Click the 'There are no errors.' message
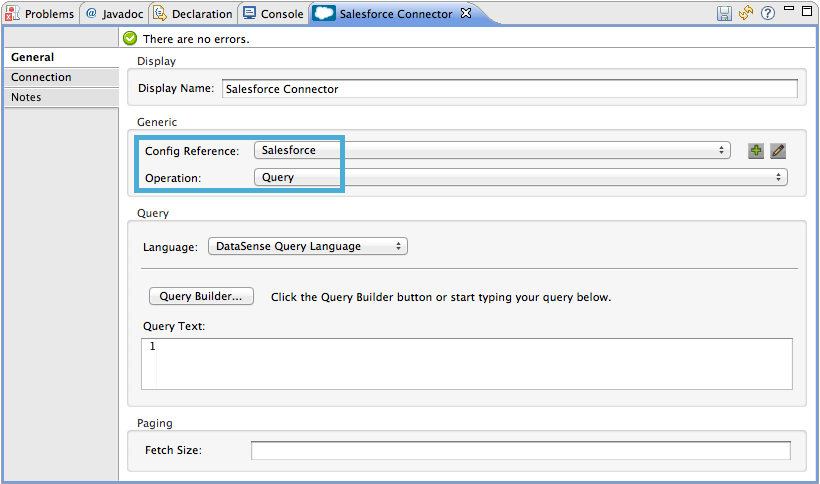Viewport: 820px width, 484px height. pyautogui.click(x=196, y=39)
